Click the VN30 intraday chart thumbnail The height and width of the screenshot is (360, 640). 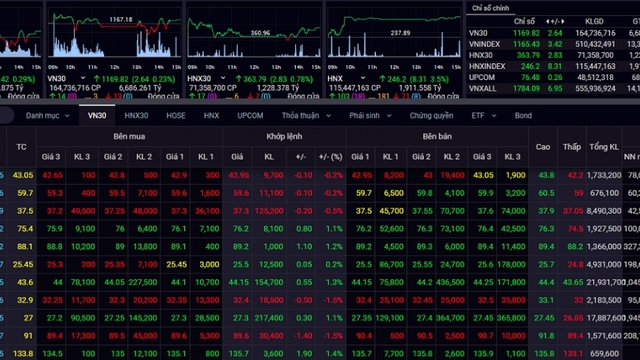pyautogui.click(x=114, y=36)
